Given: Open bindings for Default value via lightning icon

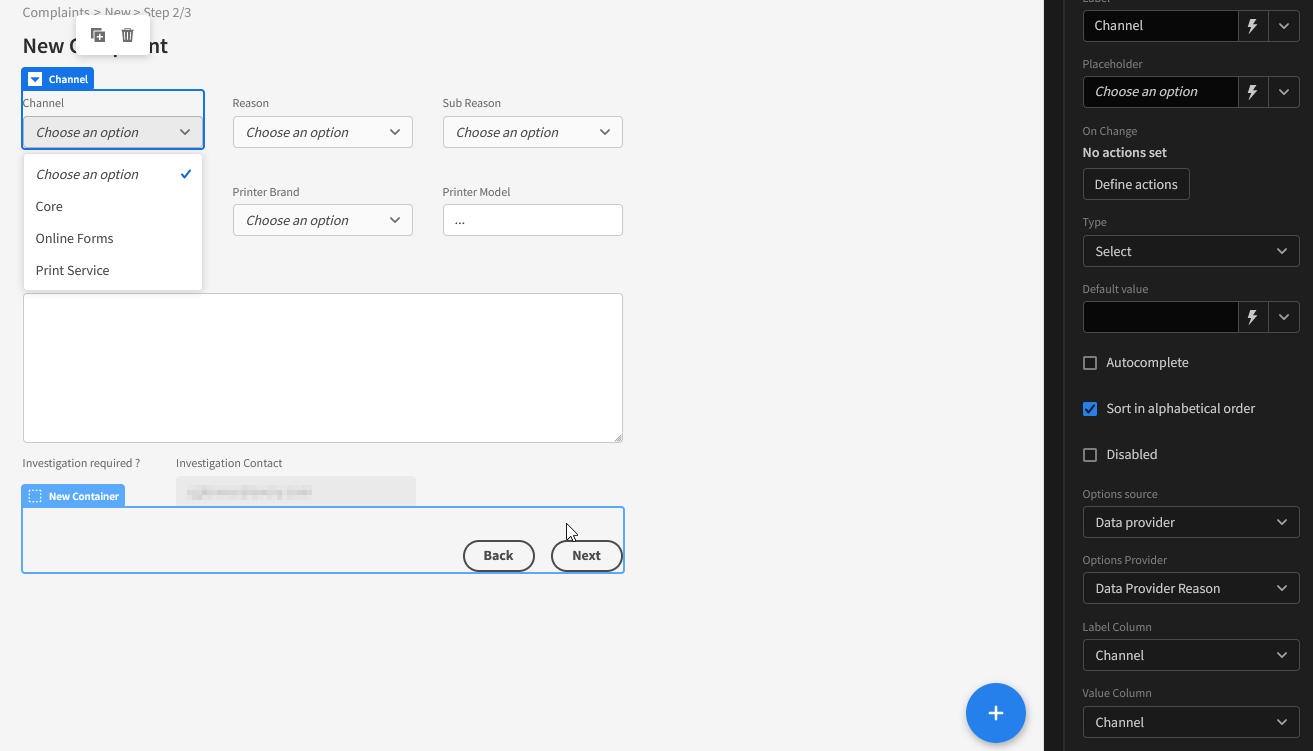Looking at the screenshot, I should [1252, 317].
